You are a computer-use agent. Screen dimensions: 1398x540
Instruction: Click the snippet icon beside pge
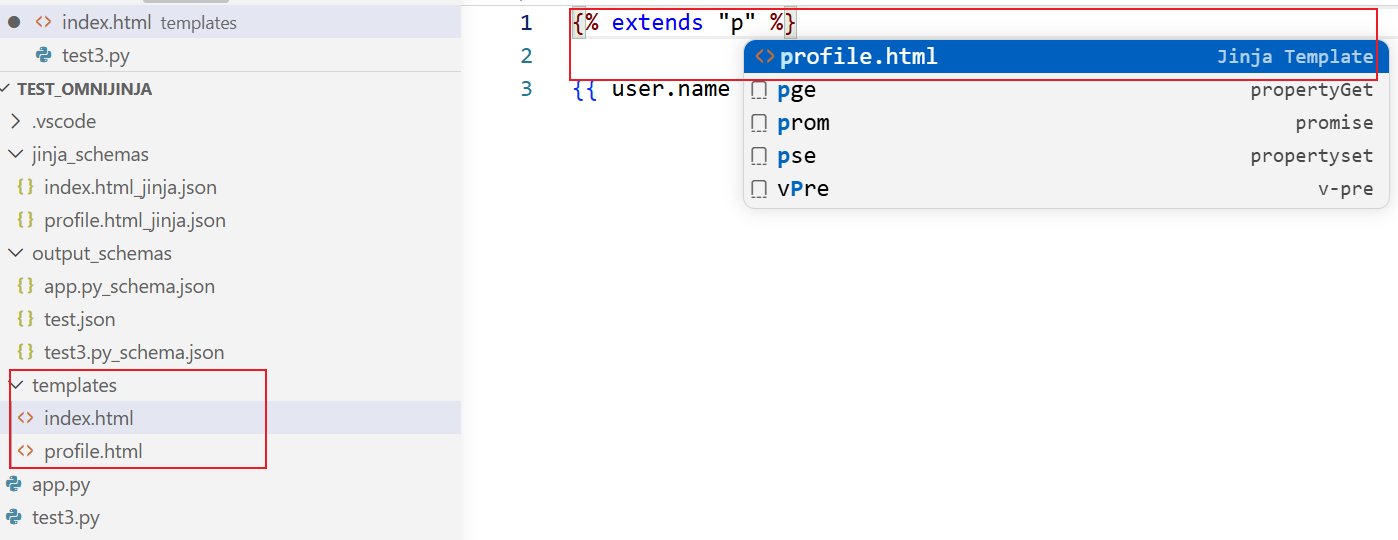(759, 91)
